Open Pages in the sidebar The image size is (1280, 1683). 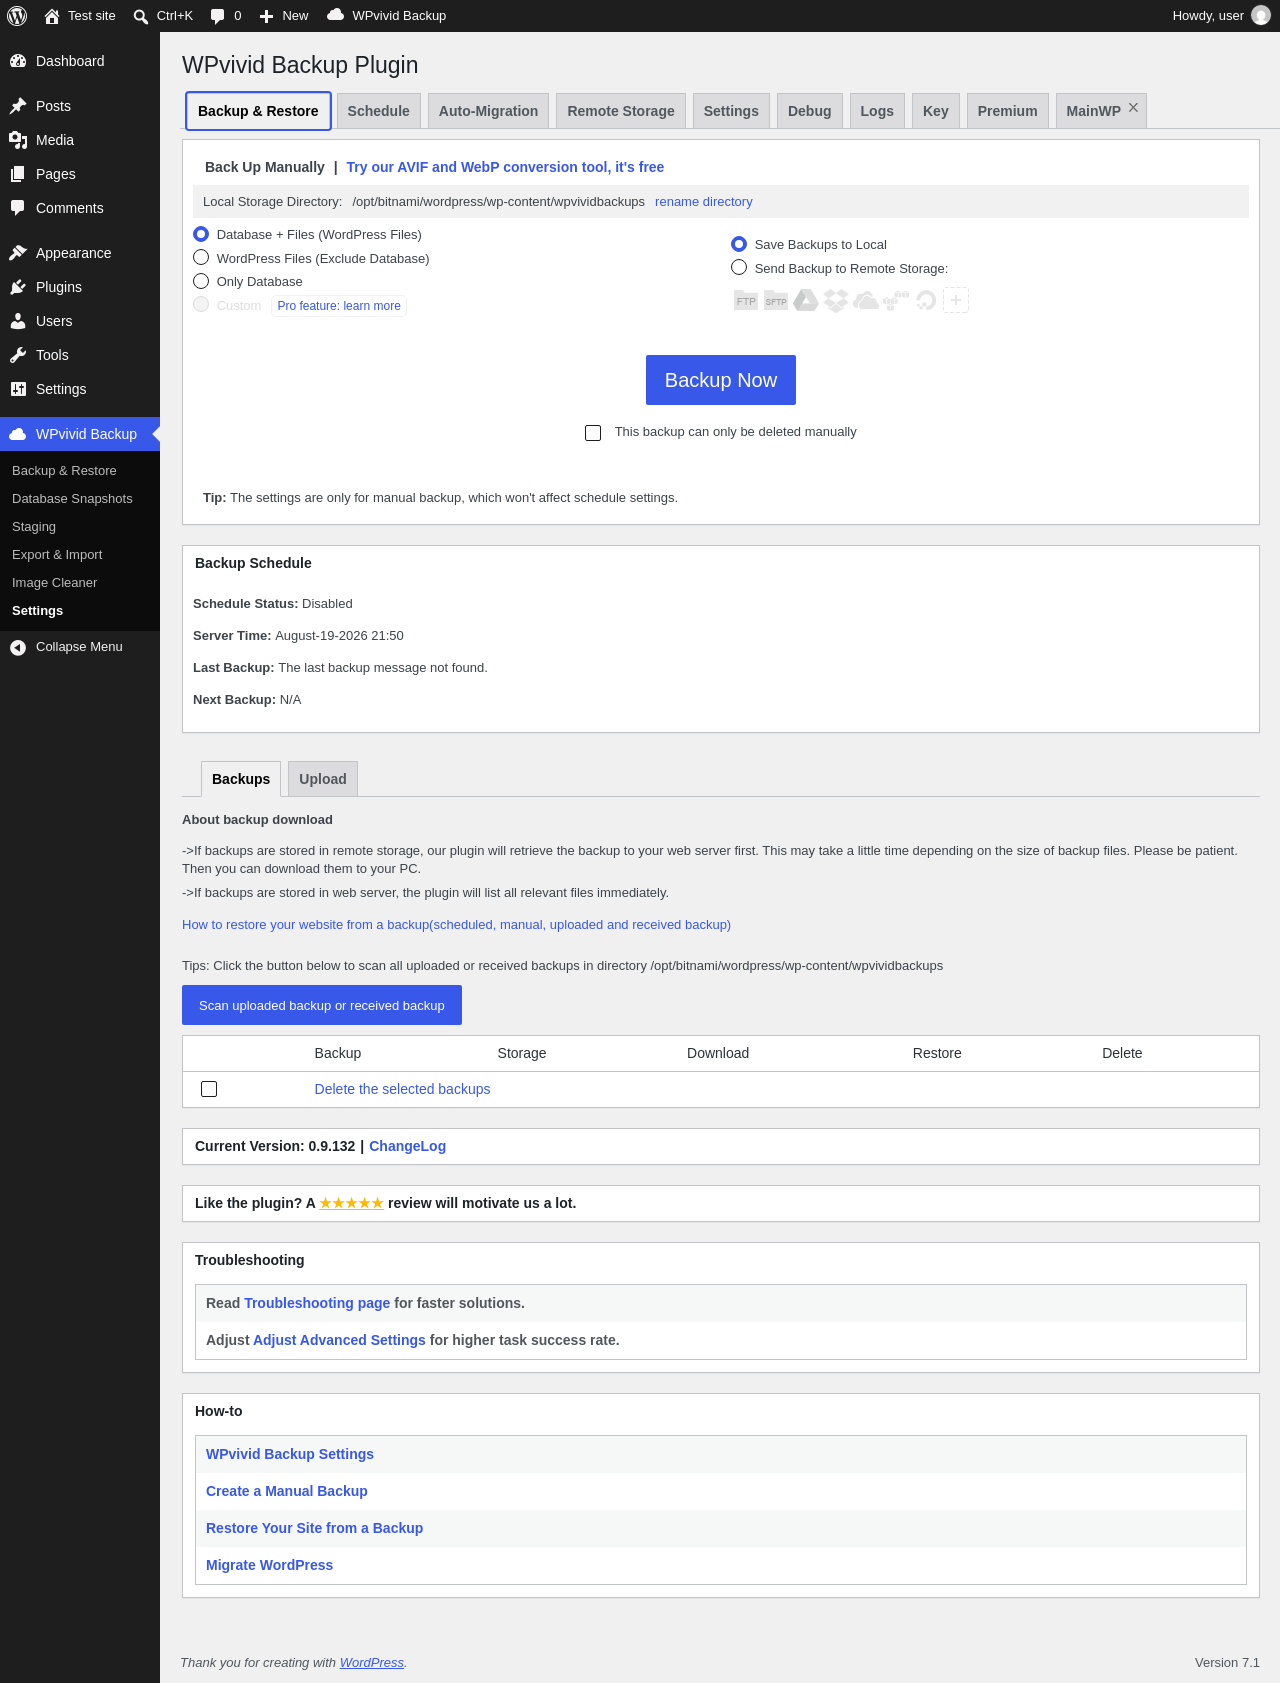pos(80,174)
